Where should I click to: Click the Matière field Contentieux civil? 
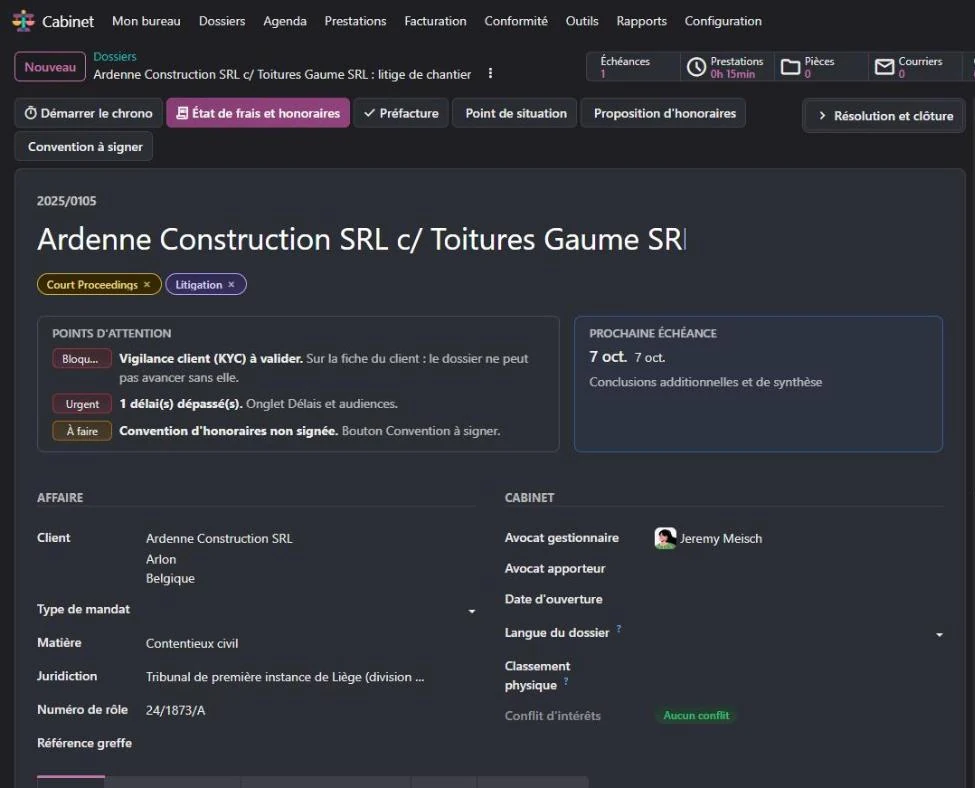click(192, 644)
